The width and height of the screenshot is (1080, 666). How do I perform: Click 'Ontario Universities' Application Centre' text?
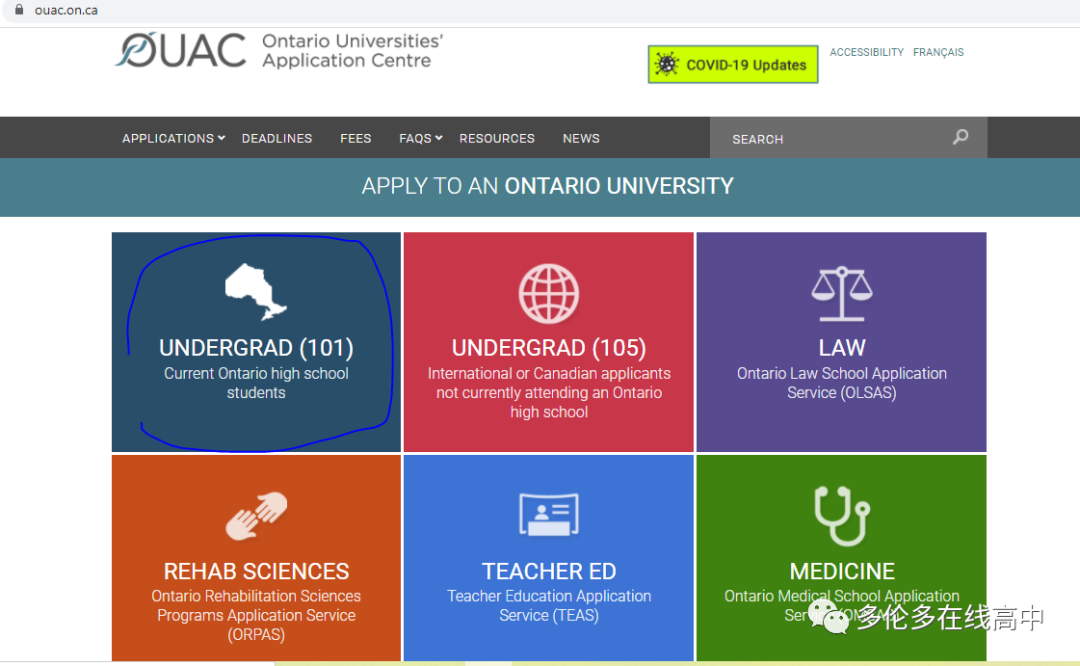click(x=352, y=50)
